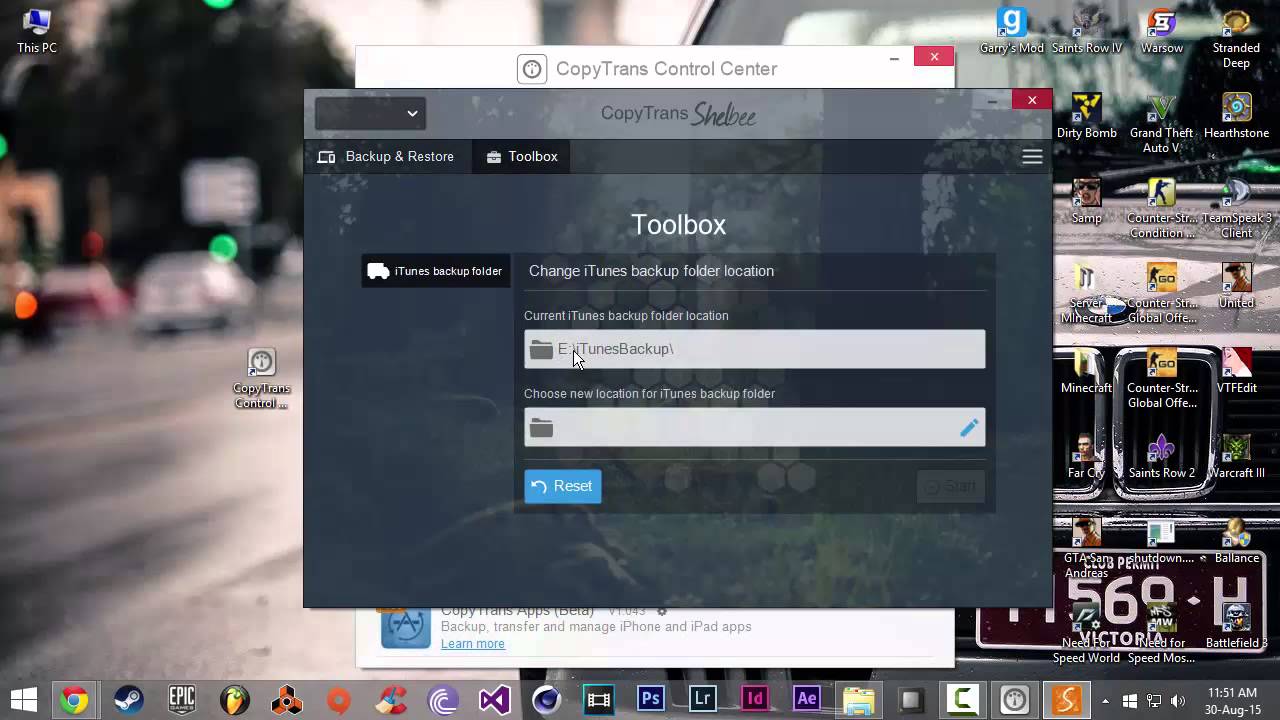Open Photoshop from the taskbar

click(x=651, y=700)
